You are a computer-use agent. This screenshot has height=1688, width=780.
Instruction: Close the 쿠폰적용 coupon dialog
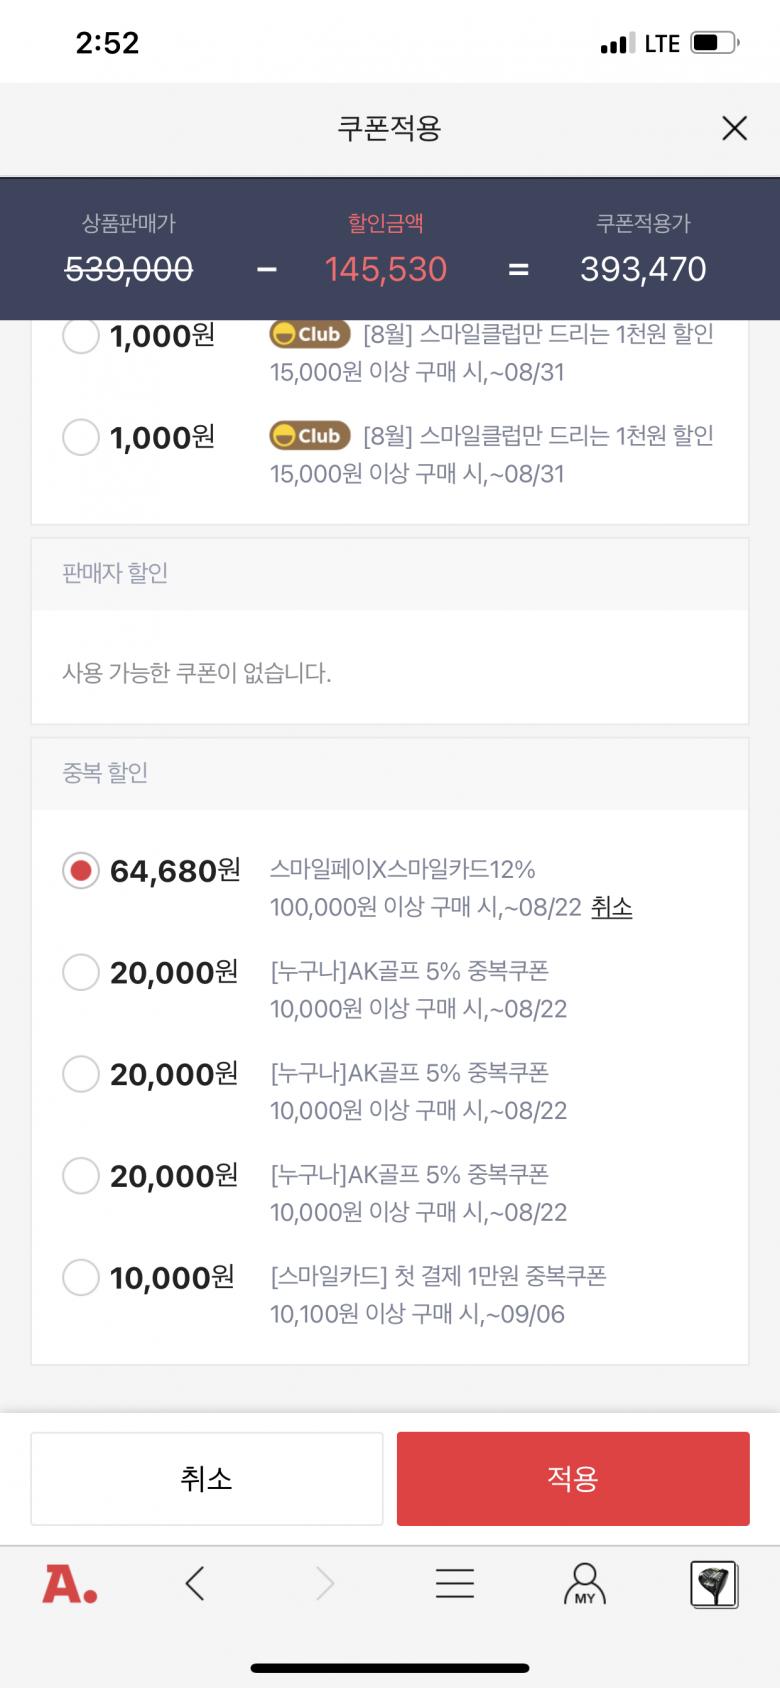pyautogui.click(x=734, y=128)
